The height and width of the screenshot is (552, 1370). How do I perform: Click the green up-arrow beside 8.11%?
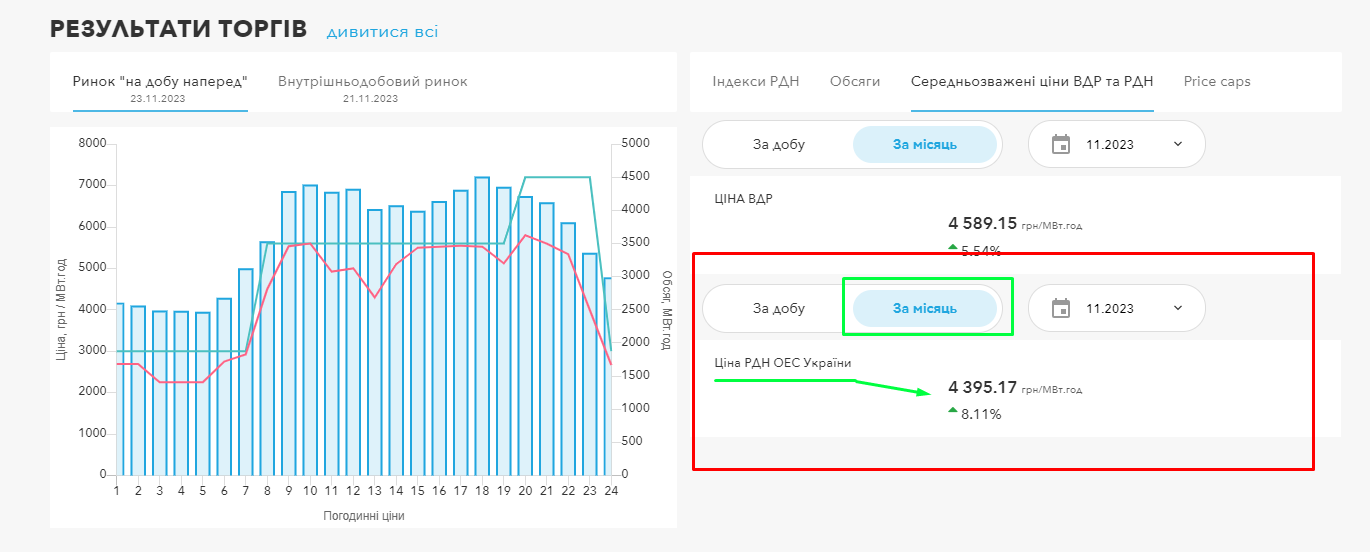(952, 410)
